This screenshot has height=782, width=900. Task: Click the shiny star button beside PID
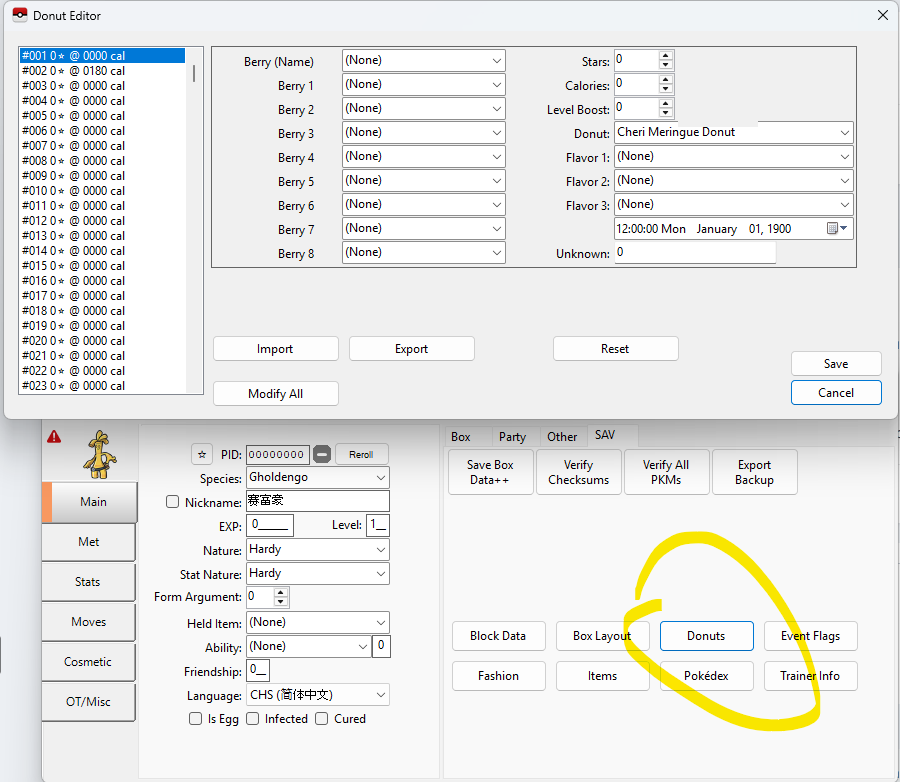[x=202, y=454]
